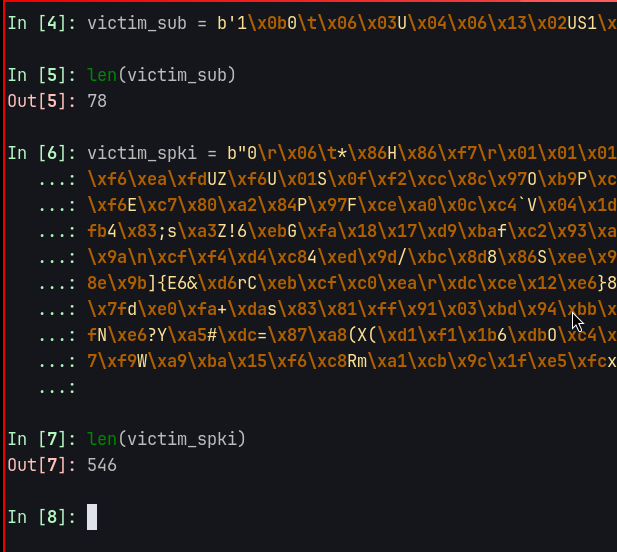
Task: Click the output value 546
Action: [x=101, y=464]
